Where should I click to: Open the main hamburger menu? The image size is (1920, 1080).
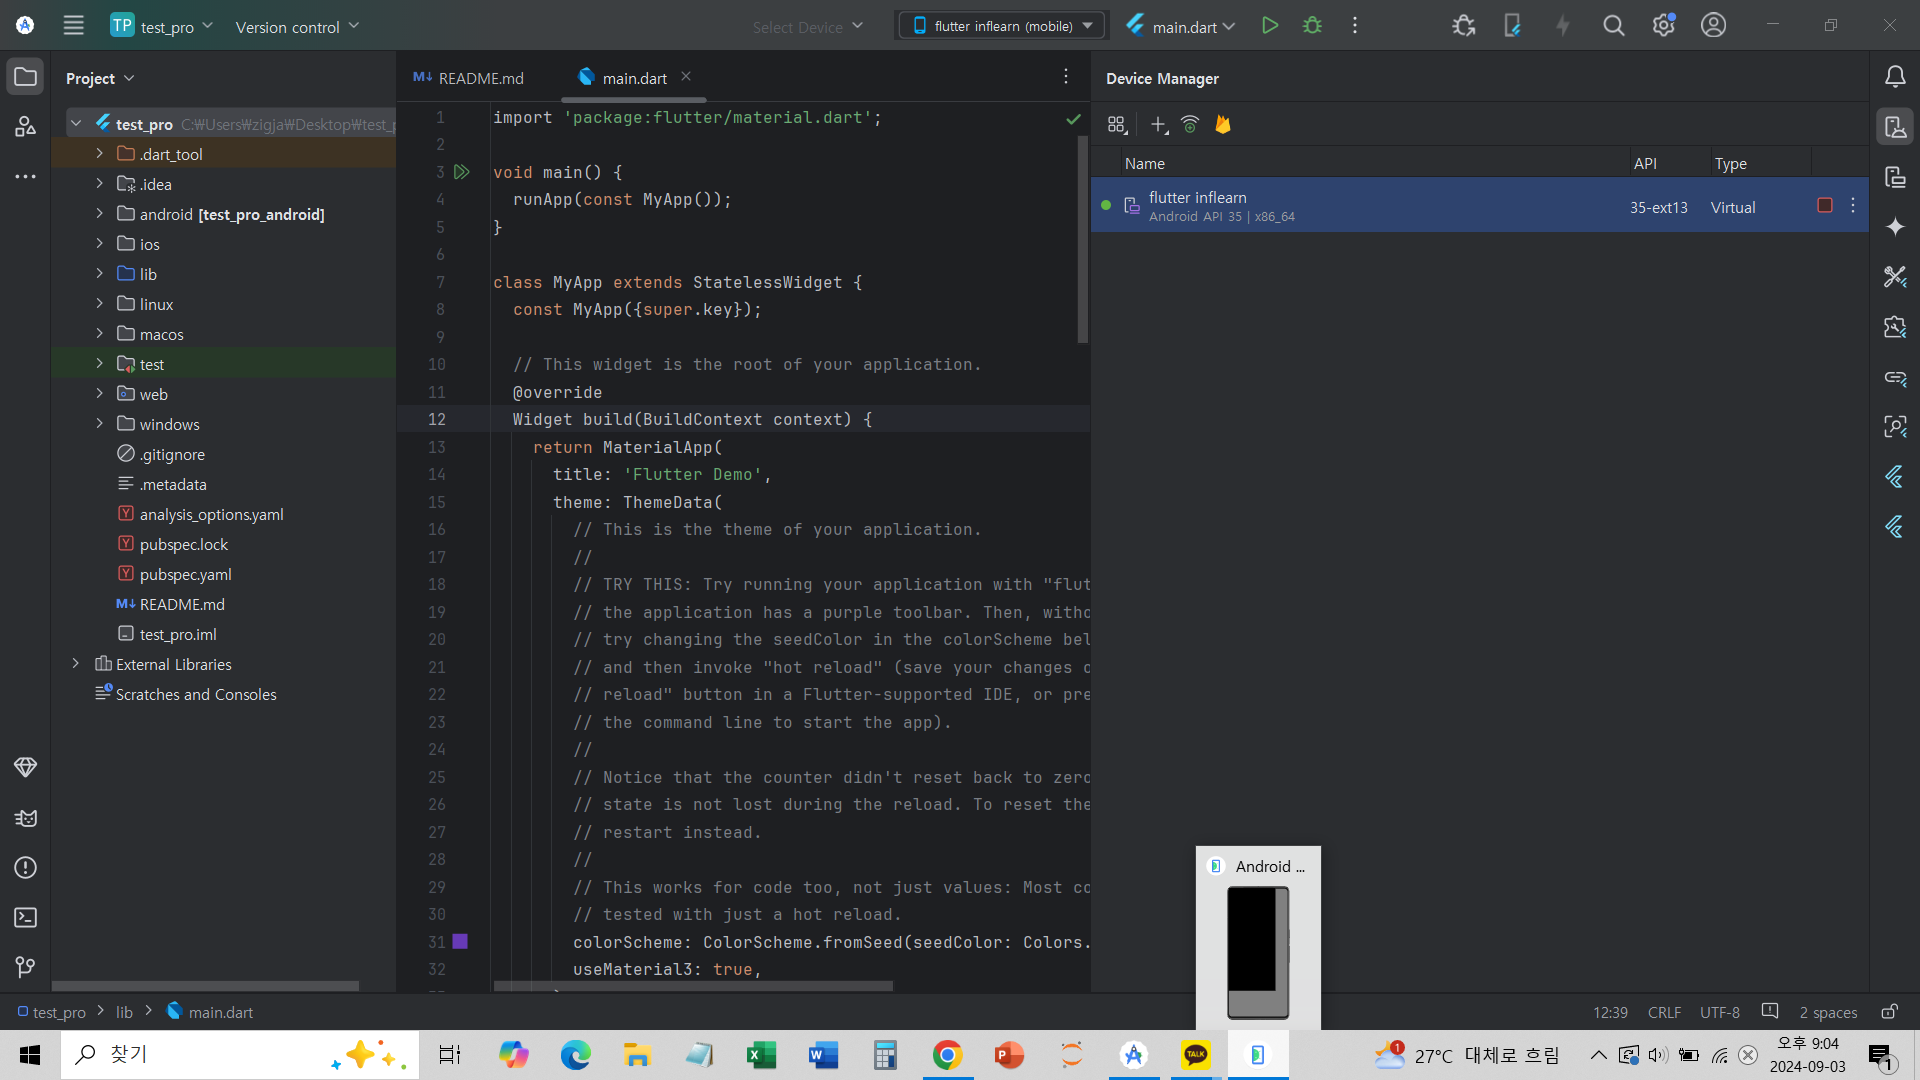click(73, 26)
